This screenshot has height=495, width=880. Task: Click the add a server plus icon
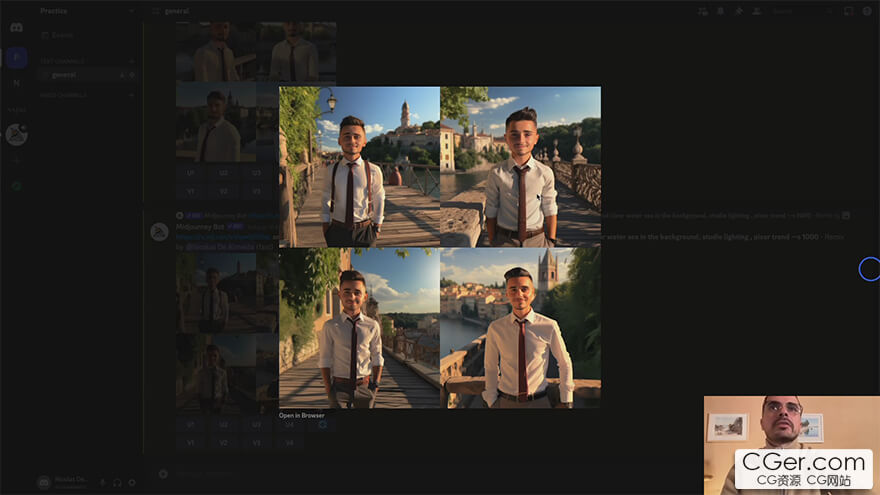(x=16, y=161)
